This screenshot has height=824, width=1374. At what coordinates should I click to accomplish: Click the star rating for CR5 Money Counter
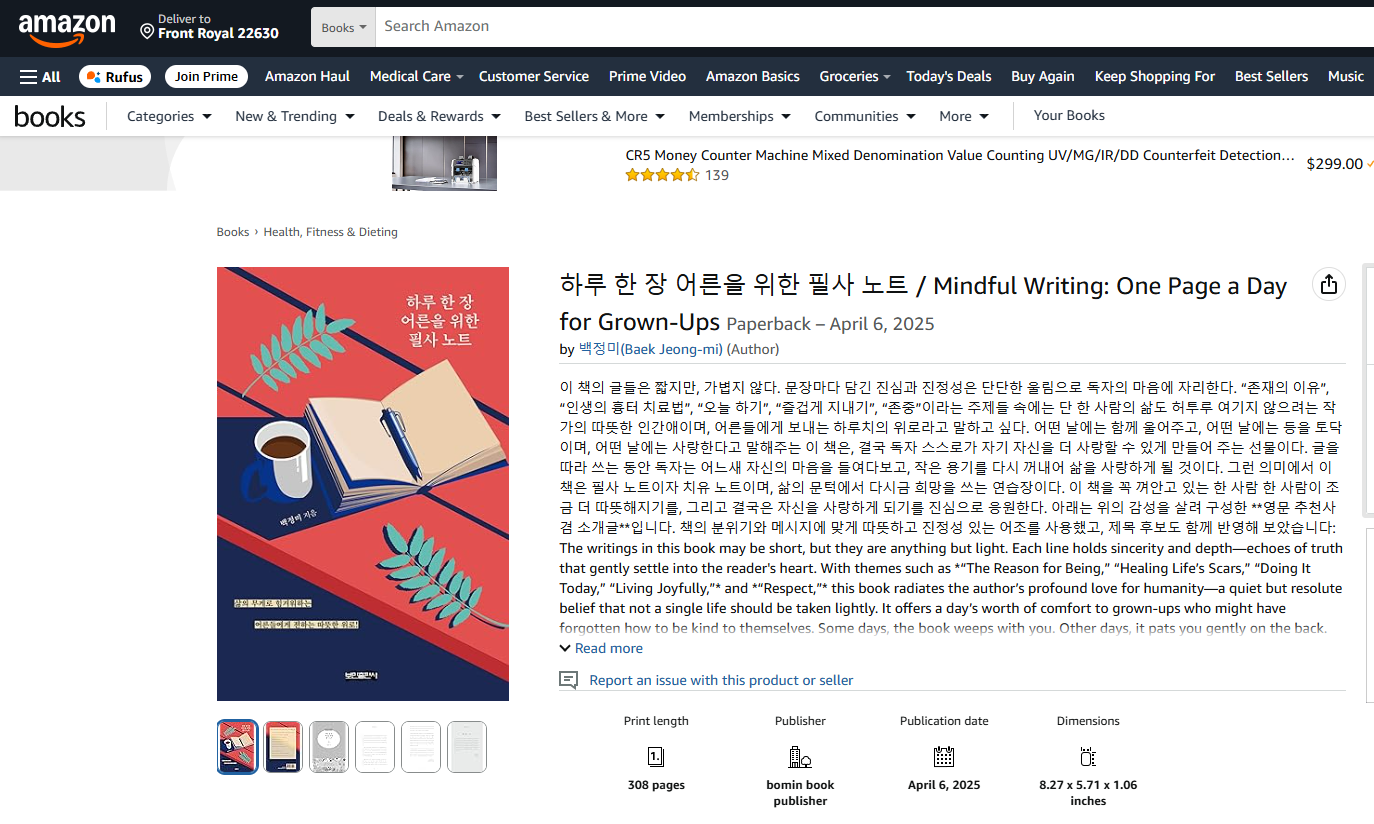[x=662, y=175]
